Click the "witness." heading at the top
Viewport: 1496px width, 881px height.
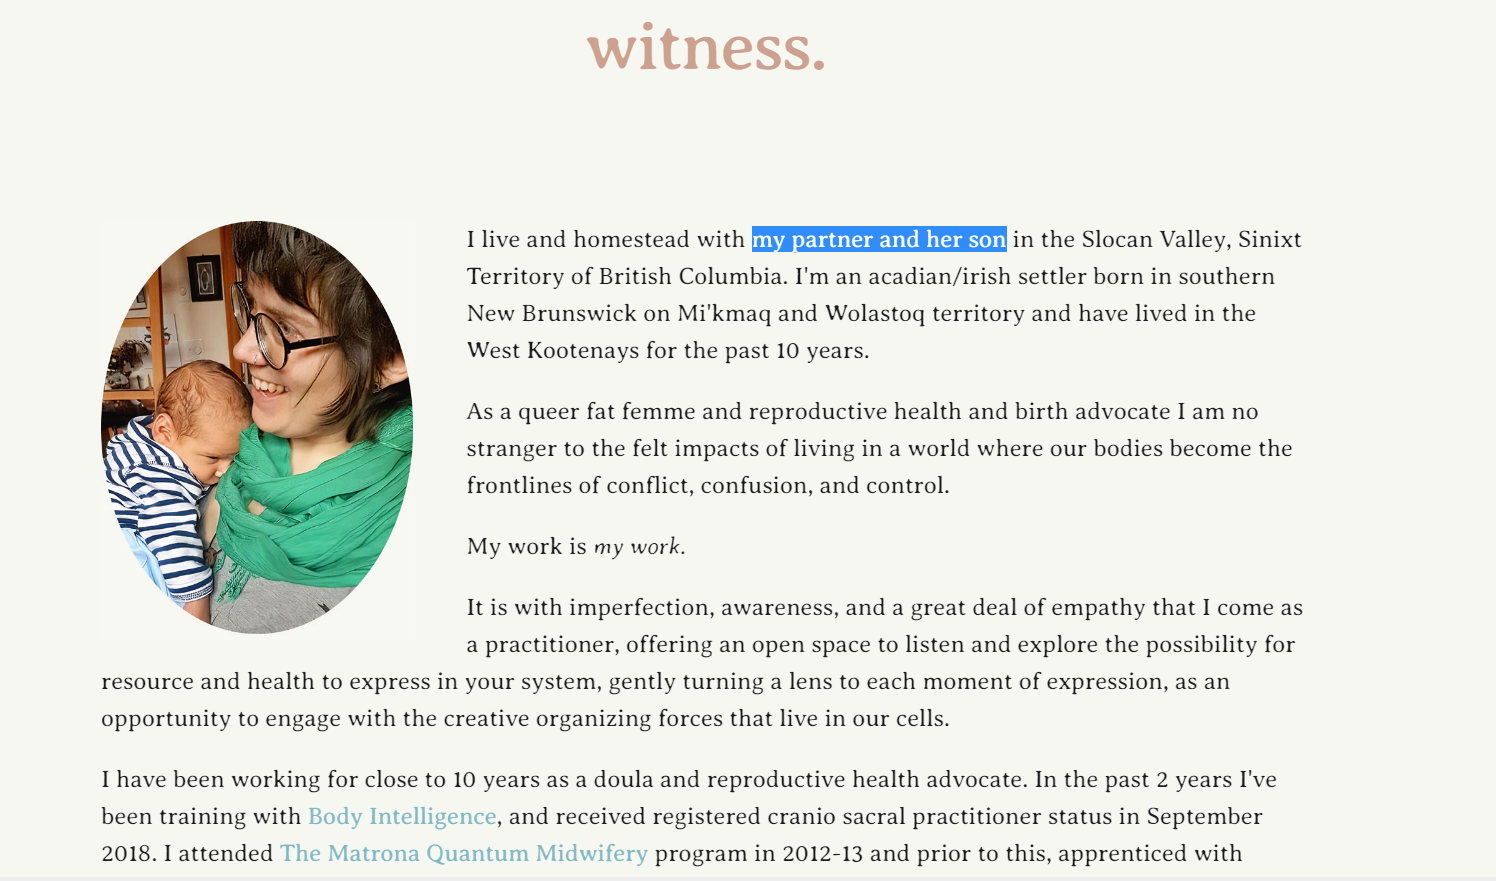coord(706,47)
